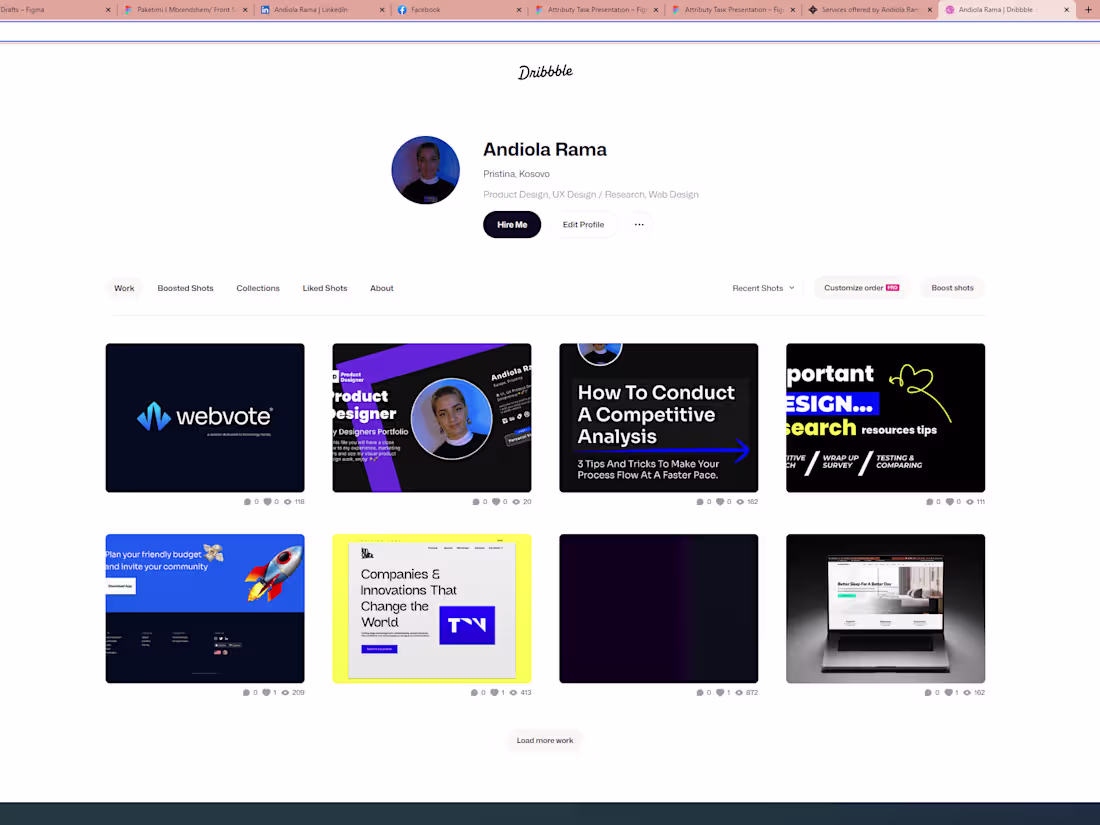Viewport: 1100px width, 825px height.
Task: Click eye icon under Companies & Innovations shot
Action: coord(514,692)
